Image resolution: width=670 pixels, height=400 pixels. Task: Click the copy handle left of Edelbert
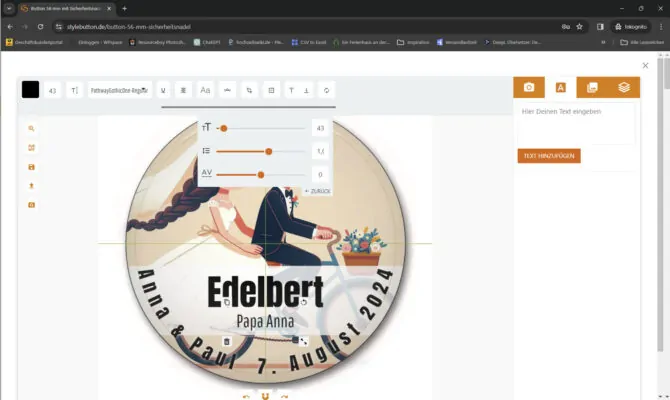[x=227, y=302]
